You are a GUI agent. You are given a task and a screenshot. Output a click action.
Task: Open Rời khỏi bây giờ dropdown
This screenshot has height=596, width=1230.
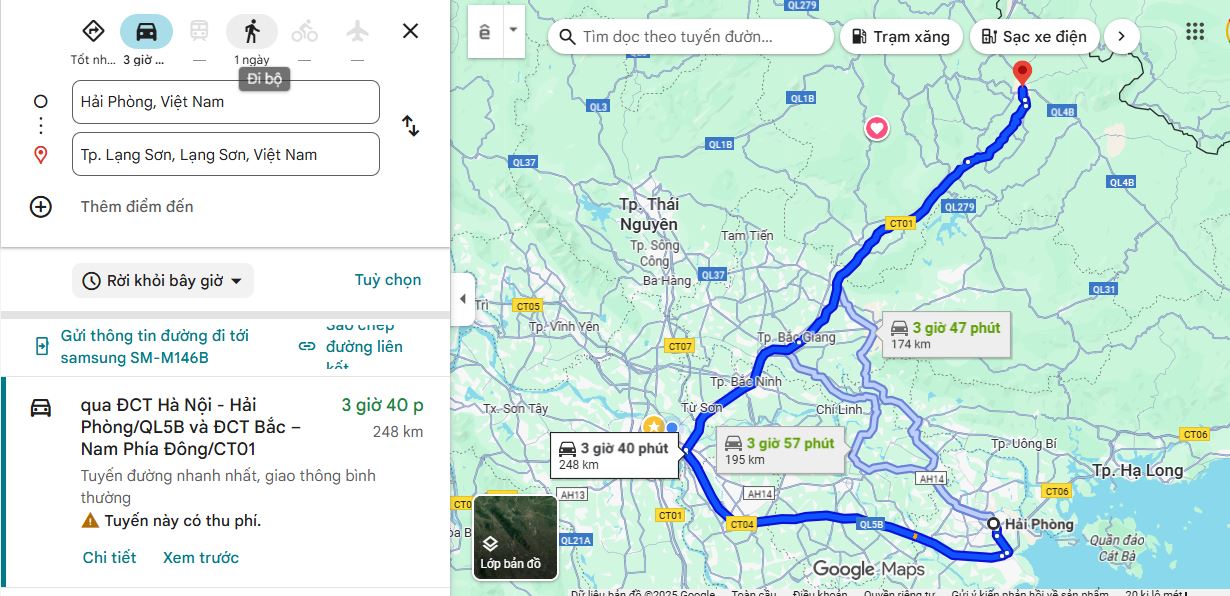(x=163, y=281)
